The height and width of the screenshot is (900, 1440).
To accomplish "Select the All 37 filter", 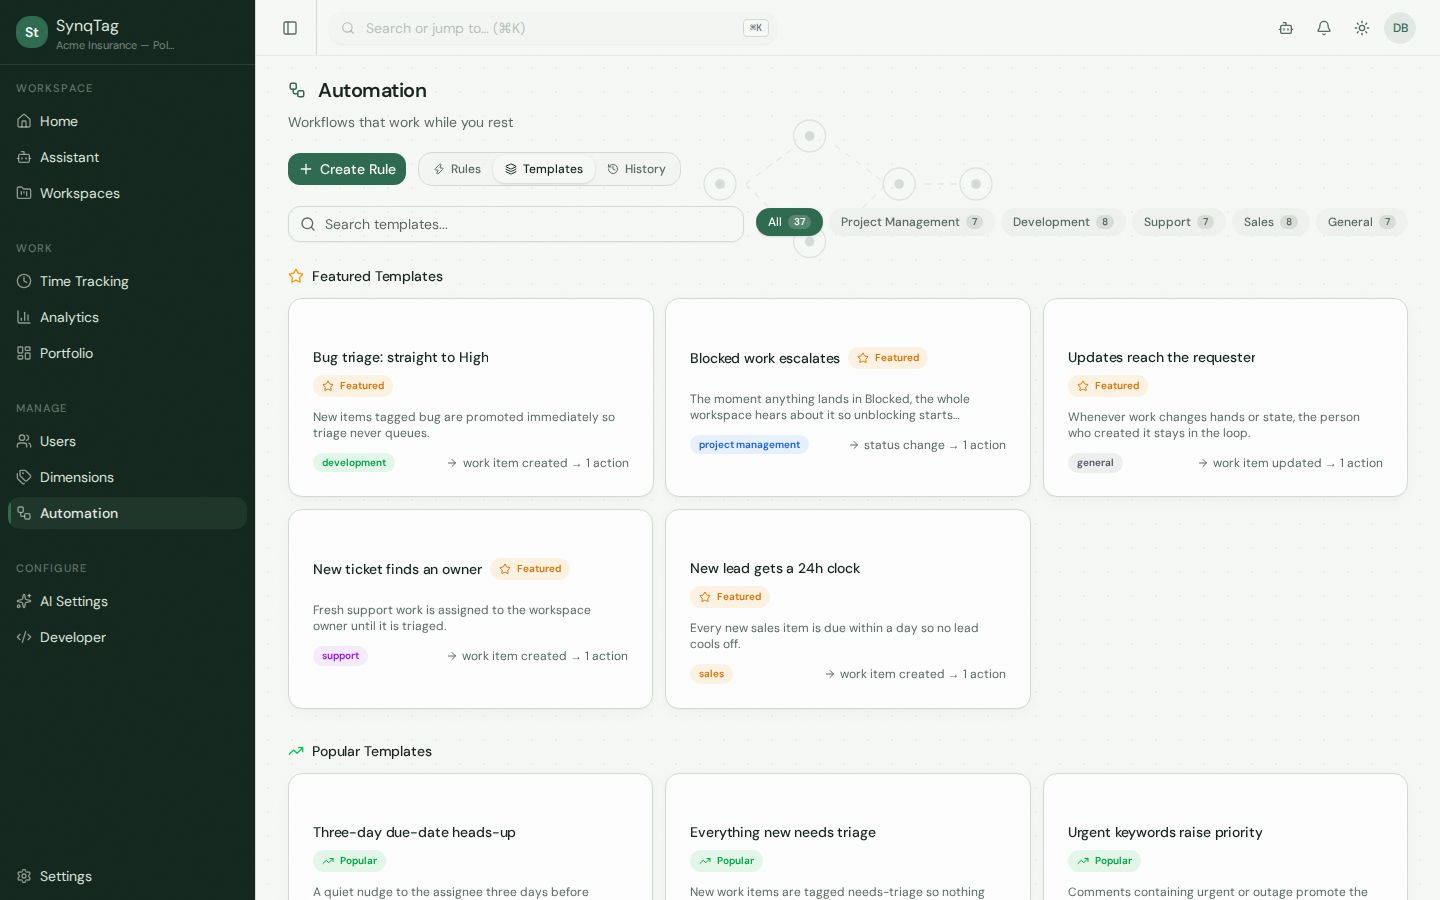I will pos(789,222).
